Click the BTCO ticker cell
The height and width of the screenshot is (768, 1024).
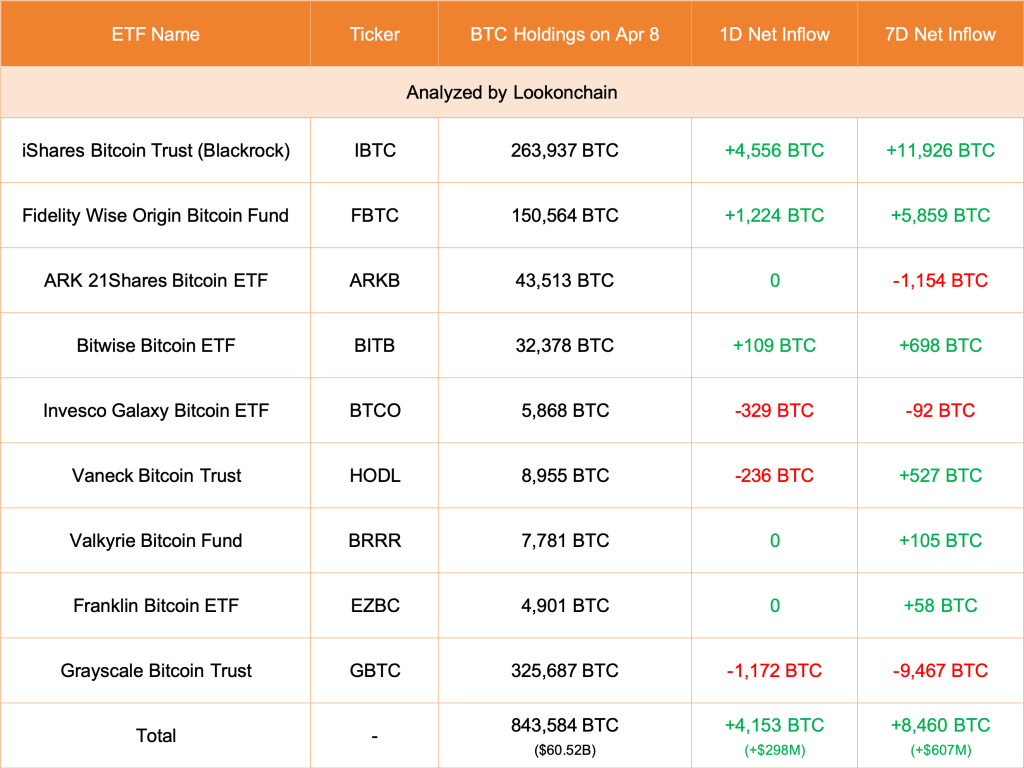374,410
